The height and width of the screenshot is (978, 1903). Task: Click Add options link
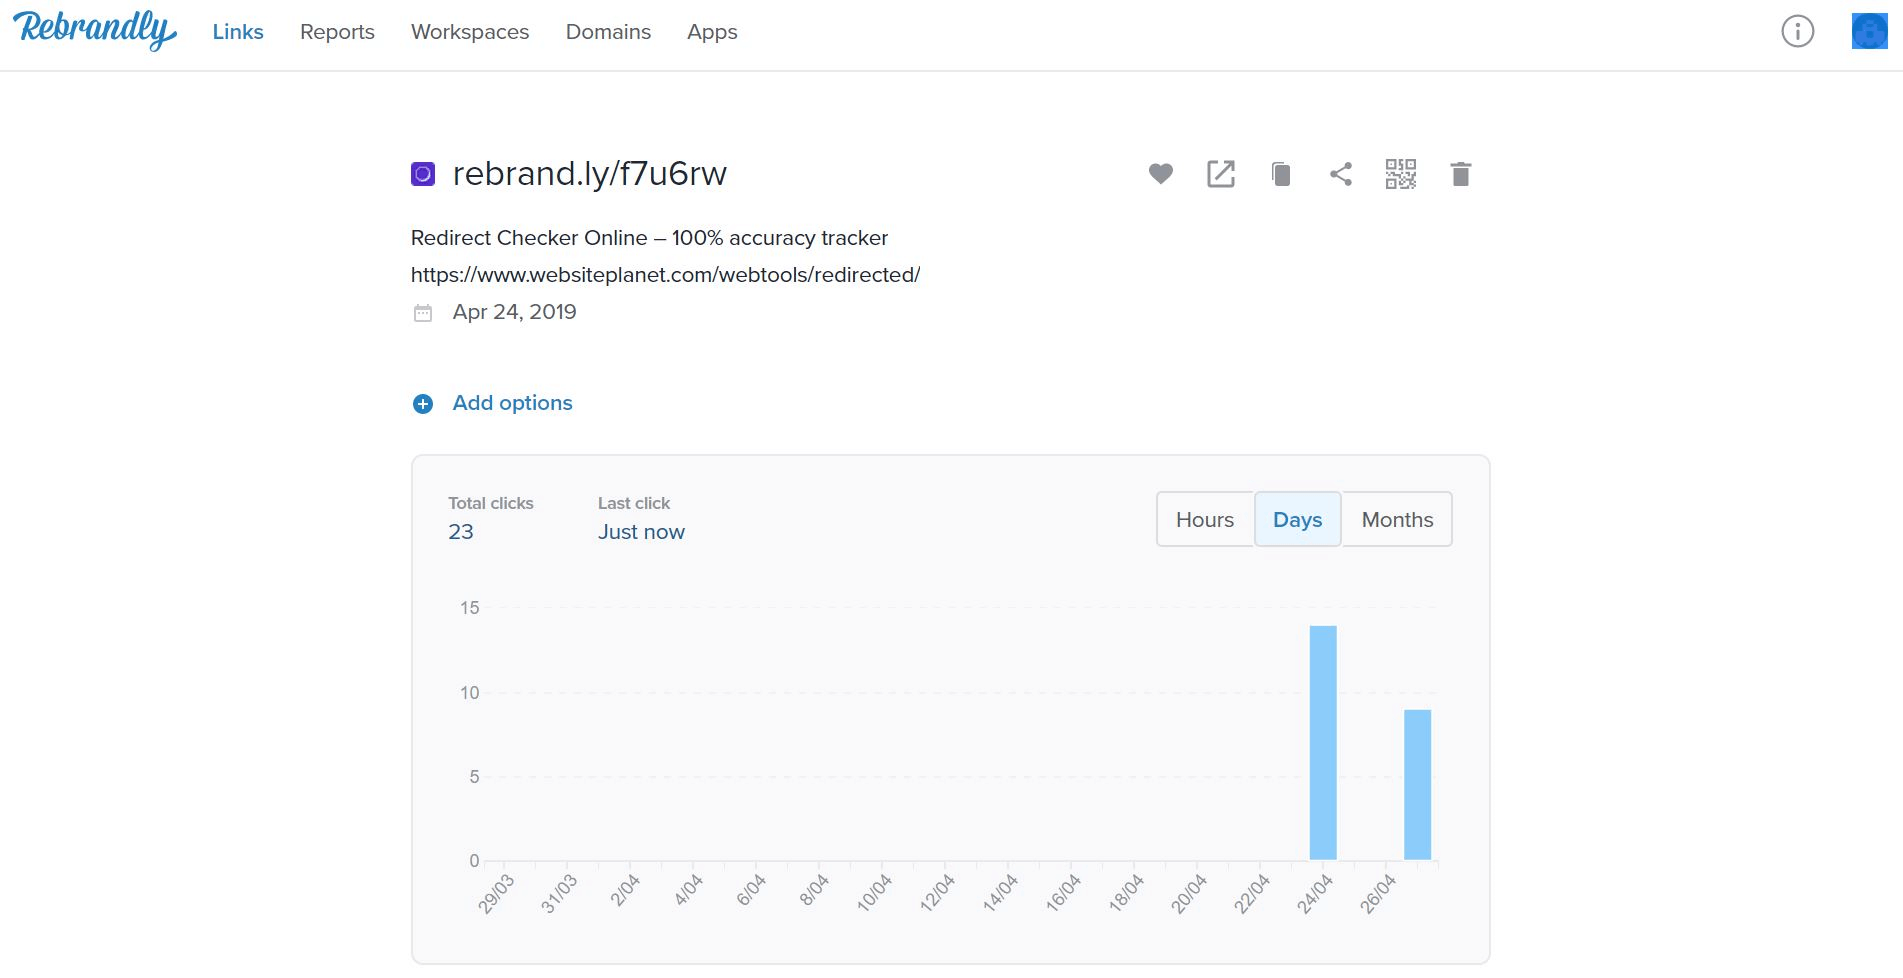[x=512, y=403]
